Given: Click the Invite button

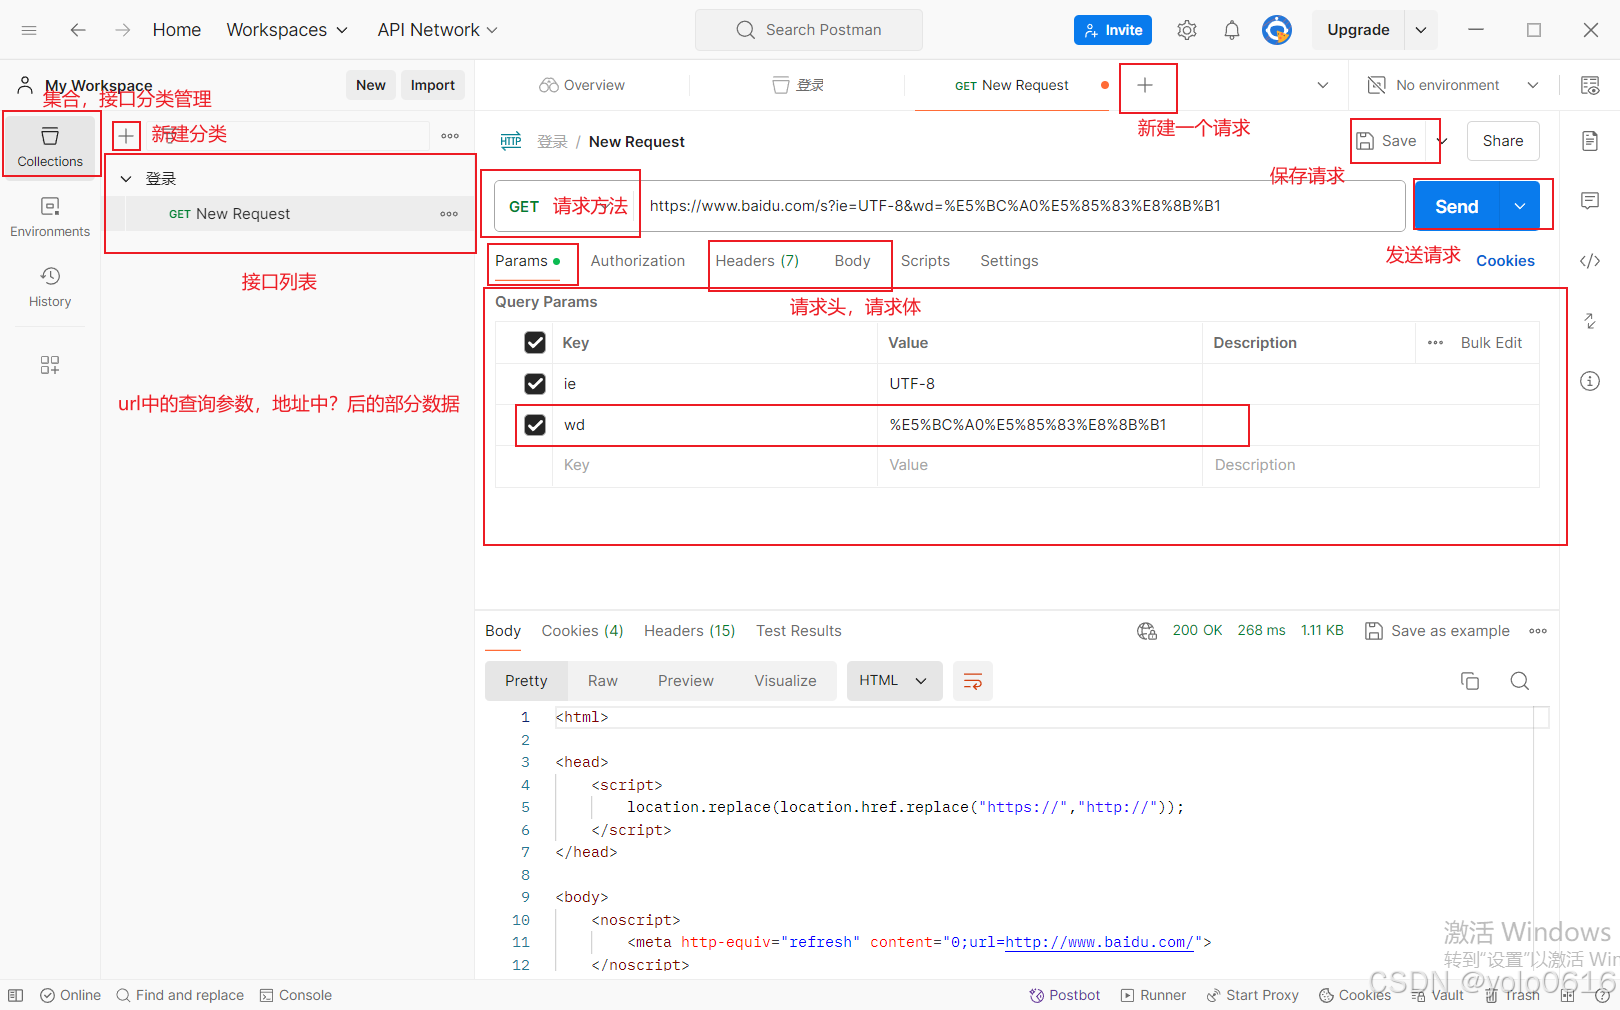Looking at the screenshot, I should click(x=1113, y=30).
